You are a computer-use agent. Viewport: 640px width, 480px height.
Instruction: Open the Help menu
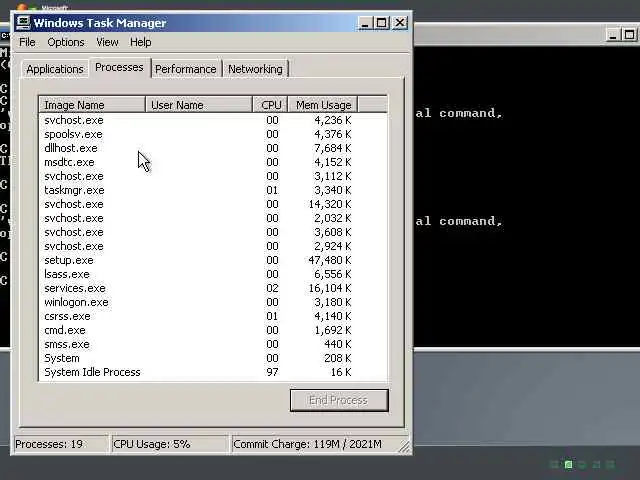click(x=140, y=42)
